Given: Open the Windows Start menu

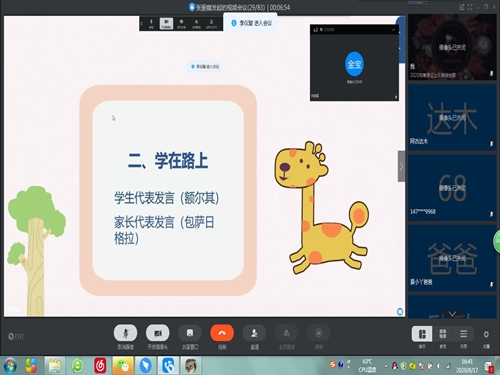Looking at the screenshot, I should click(9, 366).
